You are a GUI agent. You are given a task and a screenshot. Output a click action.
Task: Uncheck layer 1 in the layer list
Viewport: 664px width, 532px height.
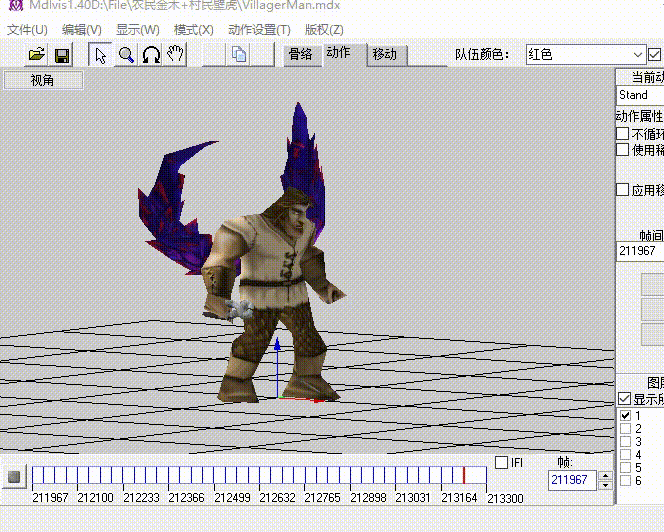(625, 415)
